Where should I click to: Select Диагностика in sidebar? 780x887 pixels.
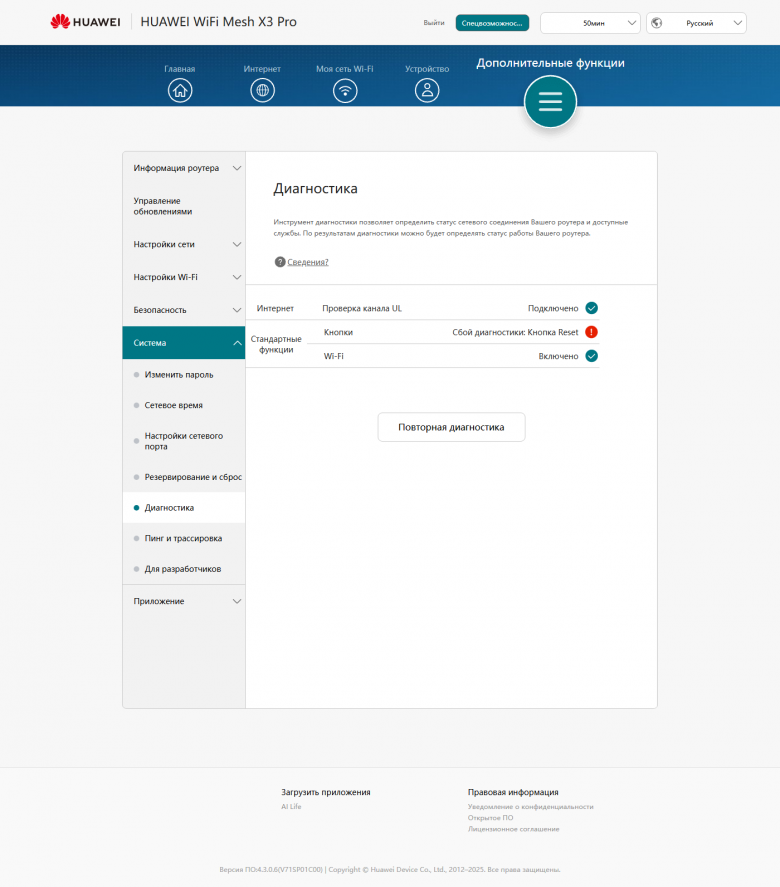(184, 507)
